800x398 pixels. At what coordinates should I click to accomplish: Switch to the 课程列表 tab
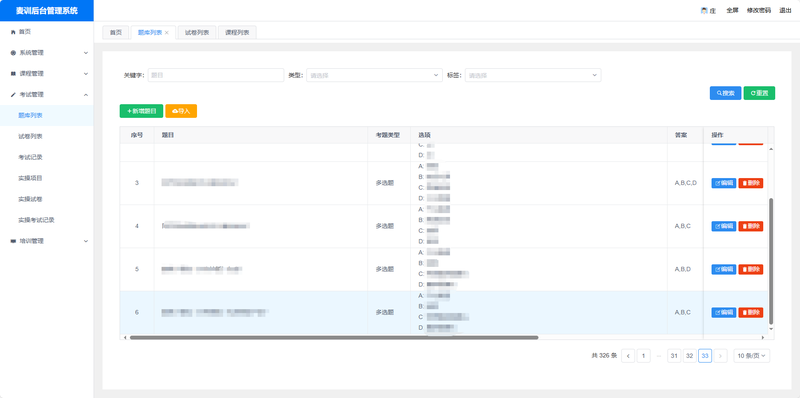tap(237, 32)
